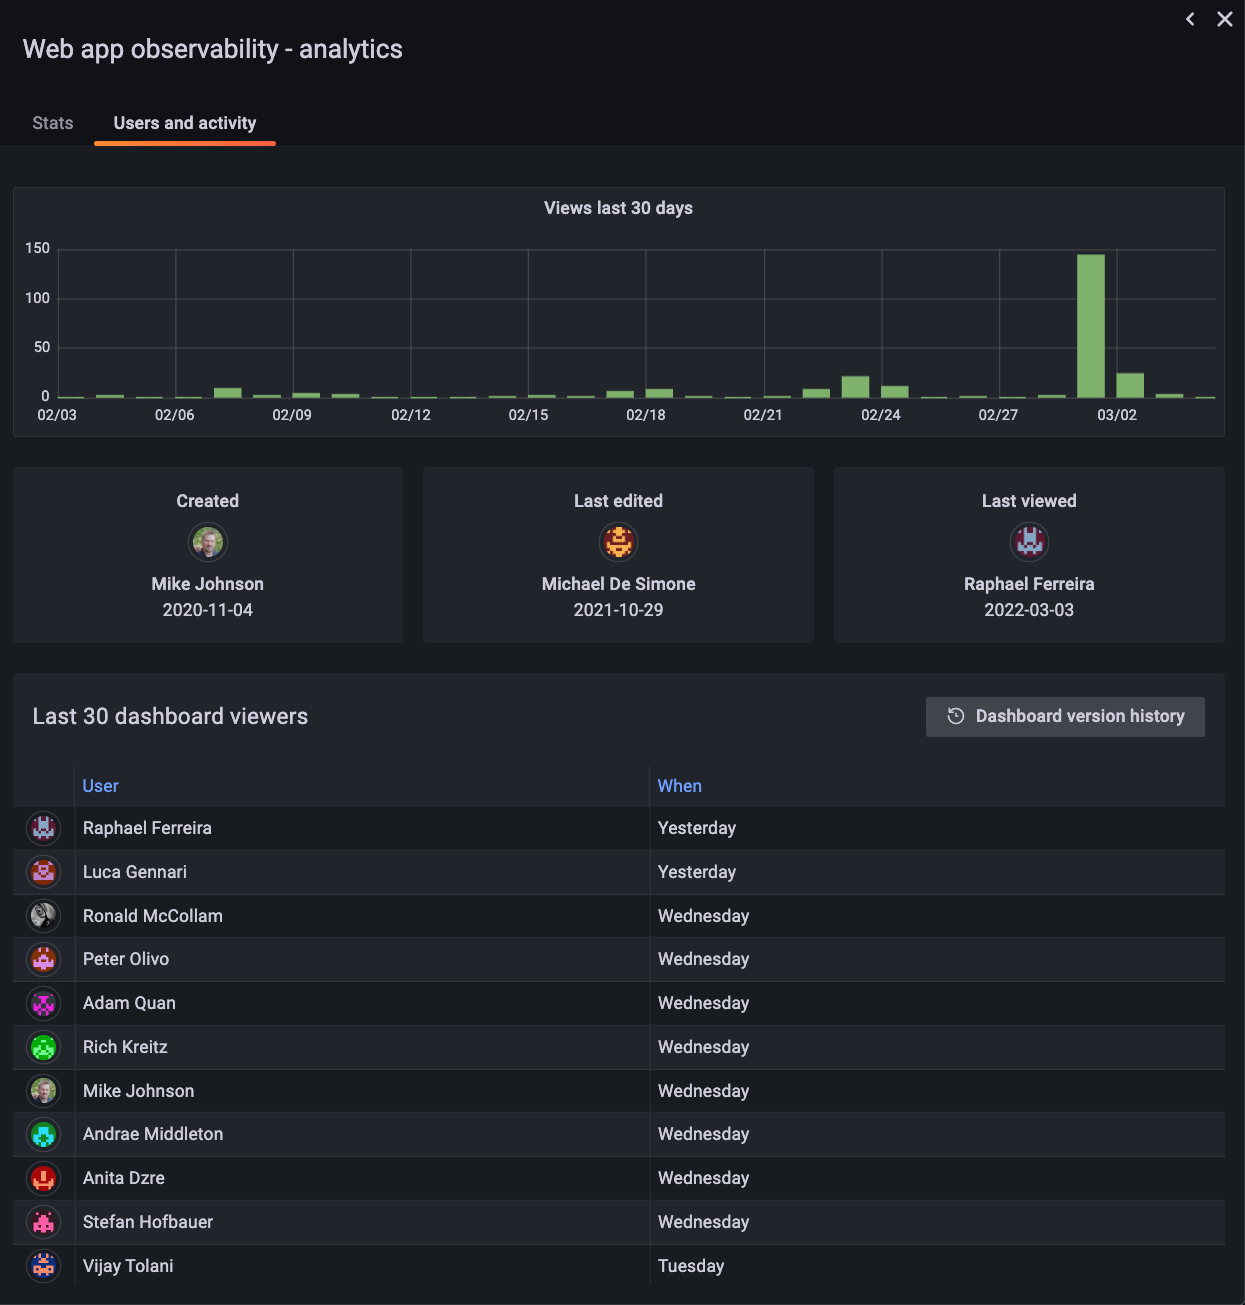Click Anita Dzre's red avatar icon
Viewport: 1245px width, 1305px height.
tap(44, 1178)
